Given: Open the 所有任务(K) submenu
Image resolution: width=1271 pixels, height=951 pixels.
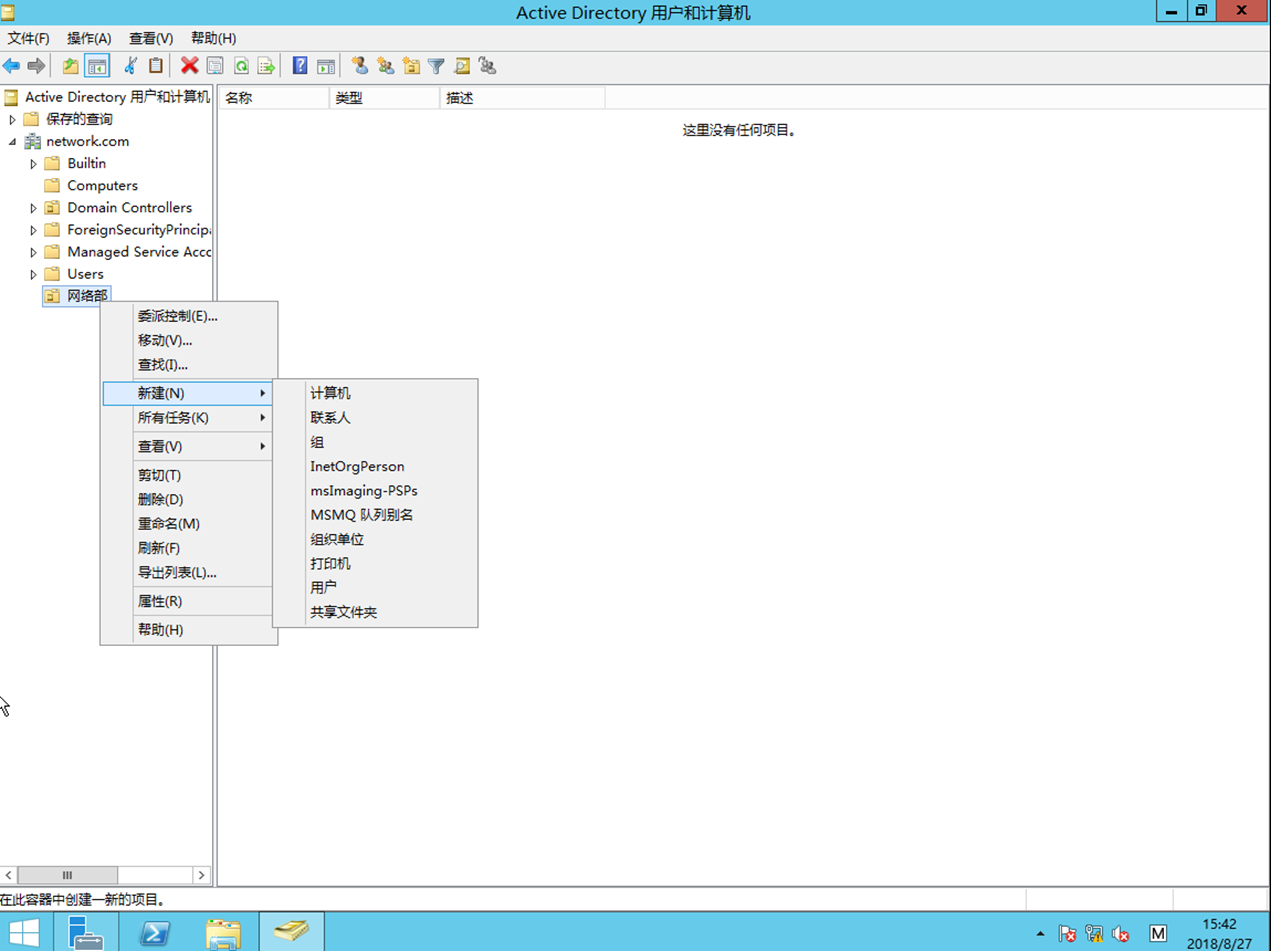Looking at the screenshot, I should (188, 418).
